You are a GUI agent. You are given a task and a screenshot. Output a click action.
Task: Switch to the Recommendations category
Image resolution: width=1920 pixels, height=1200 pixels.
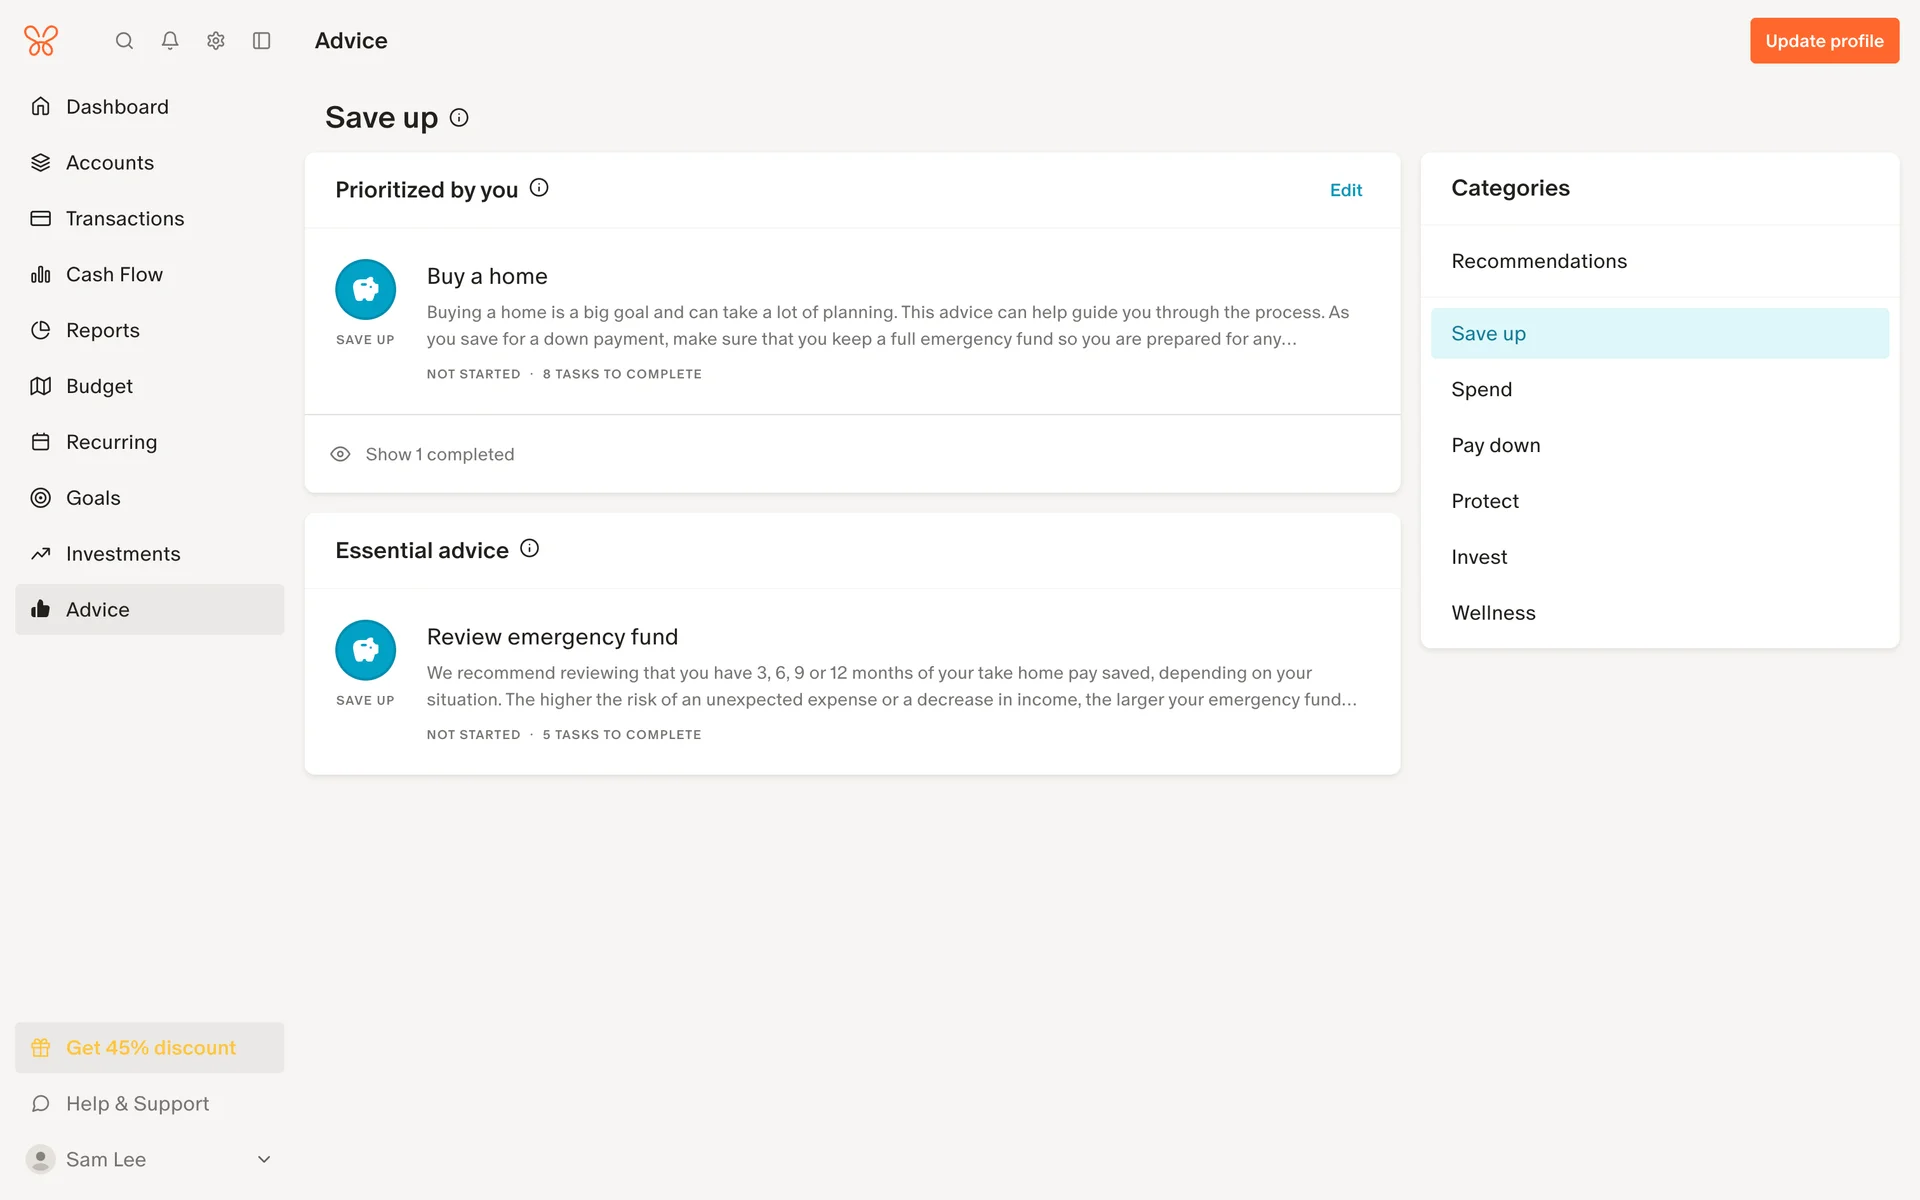tap(1538, 261)
